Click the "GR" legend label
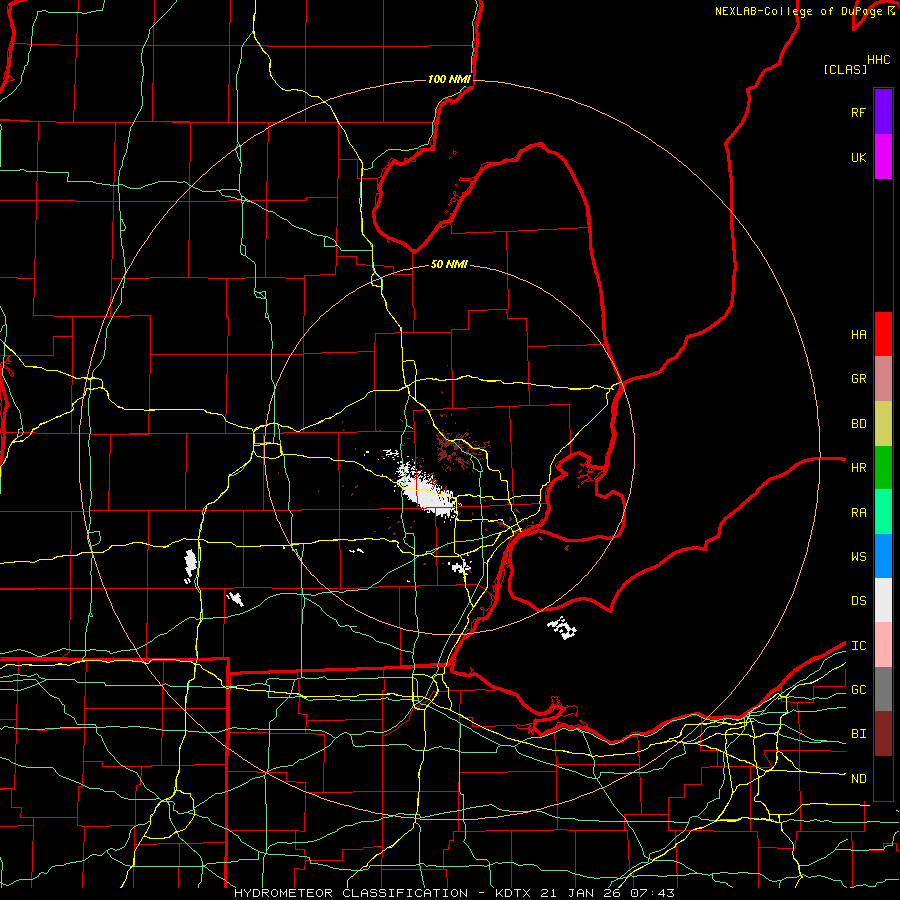This screenshot has height=900, width=900. pyautogui.click(x=859, y=379)
